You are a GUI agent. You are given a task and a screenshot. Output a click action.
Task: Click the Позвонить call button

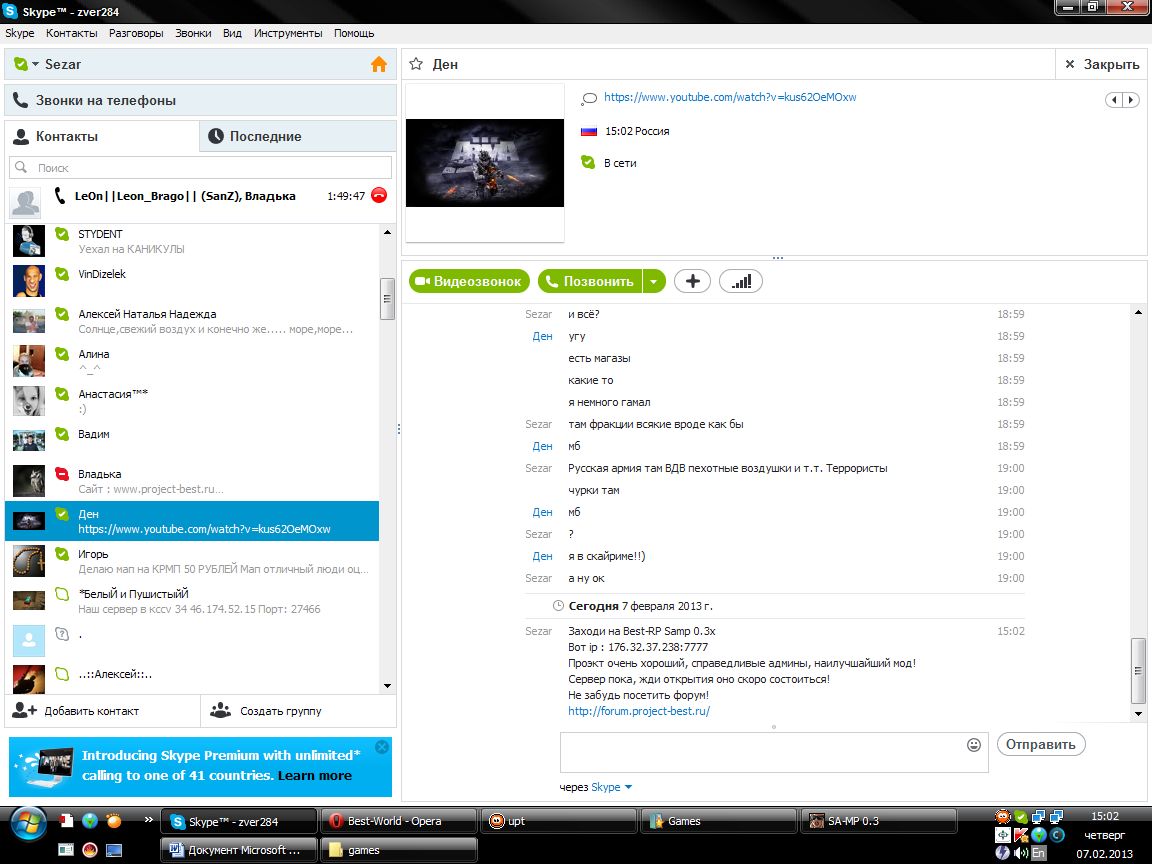[x=590, y=281]
